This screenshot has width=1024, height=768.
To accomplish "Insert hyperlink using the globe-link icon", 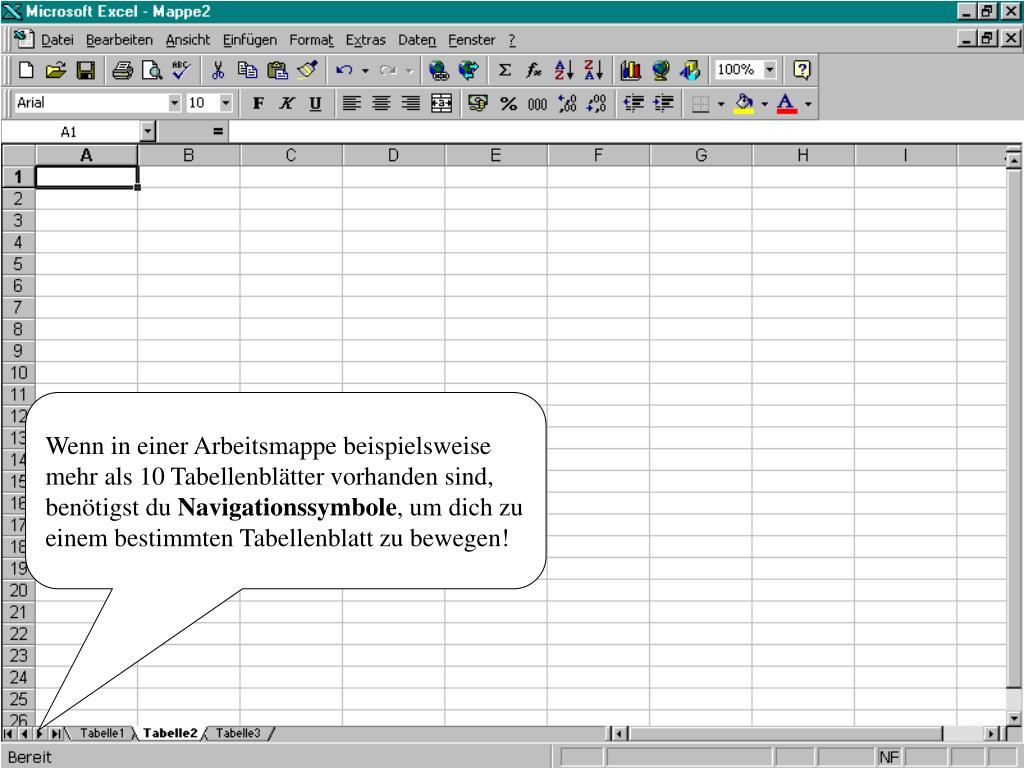I will click(439, 70).
